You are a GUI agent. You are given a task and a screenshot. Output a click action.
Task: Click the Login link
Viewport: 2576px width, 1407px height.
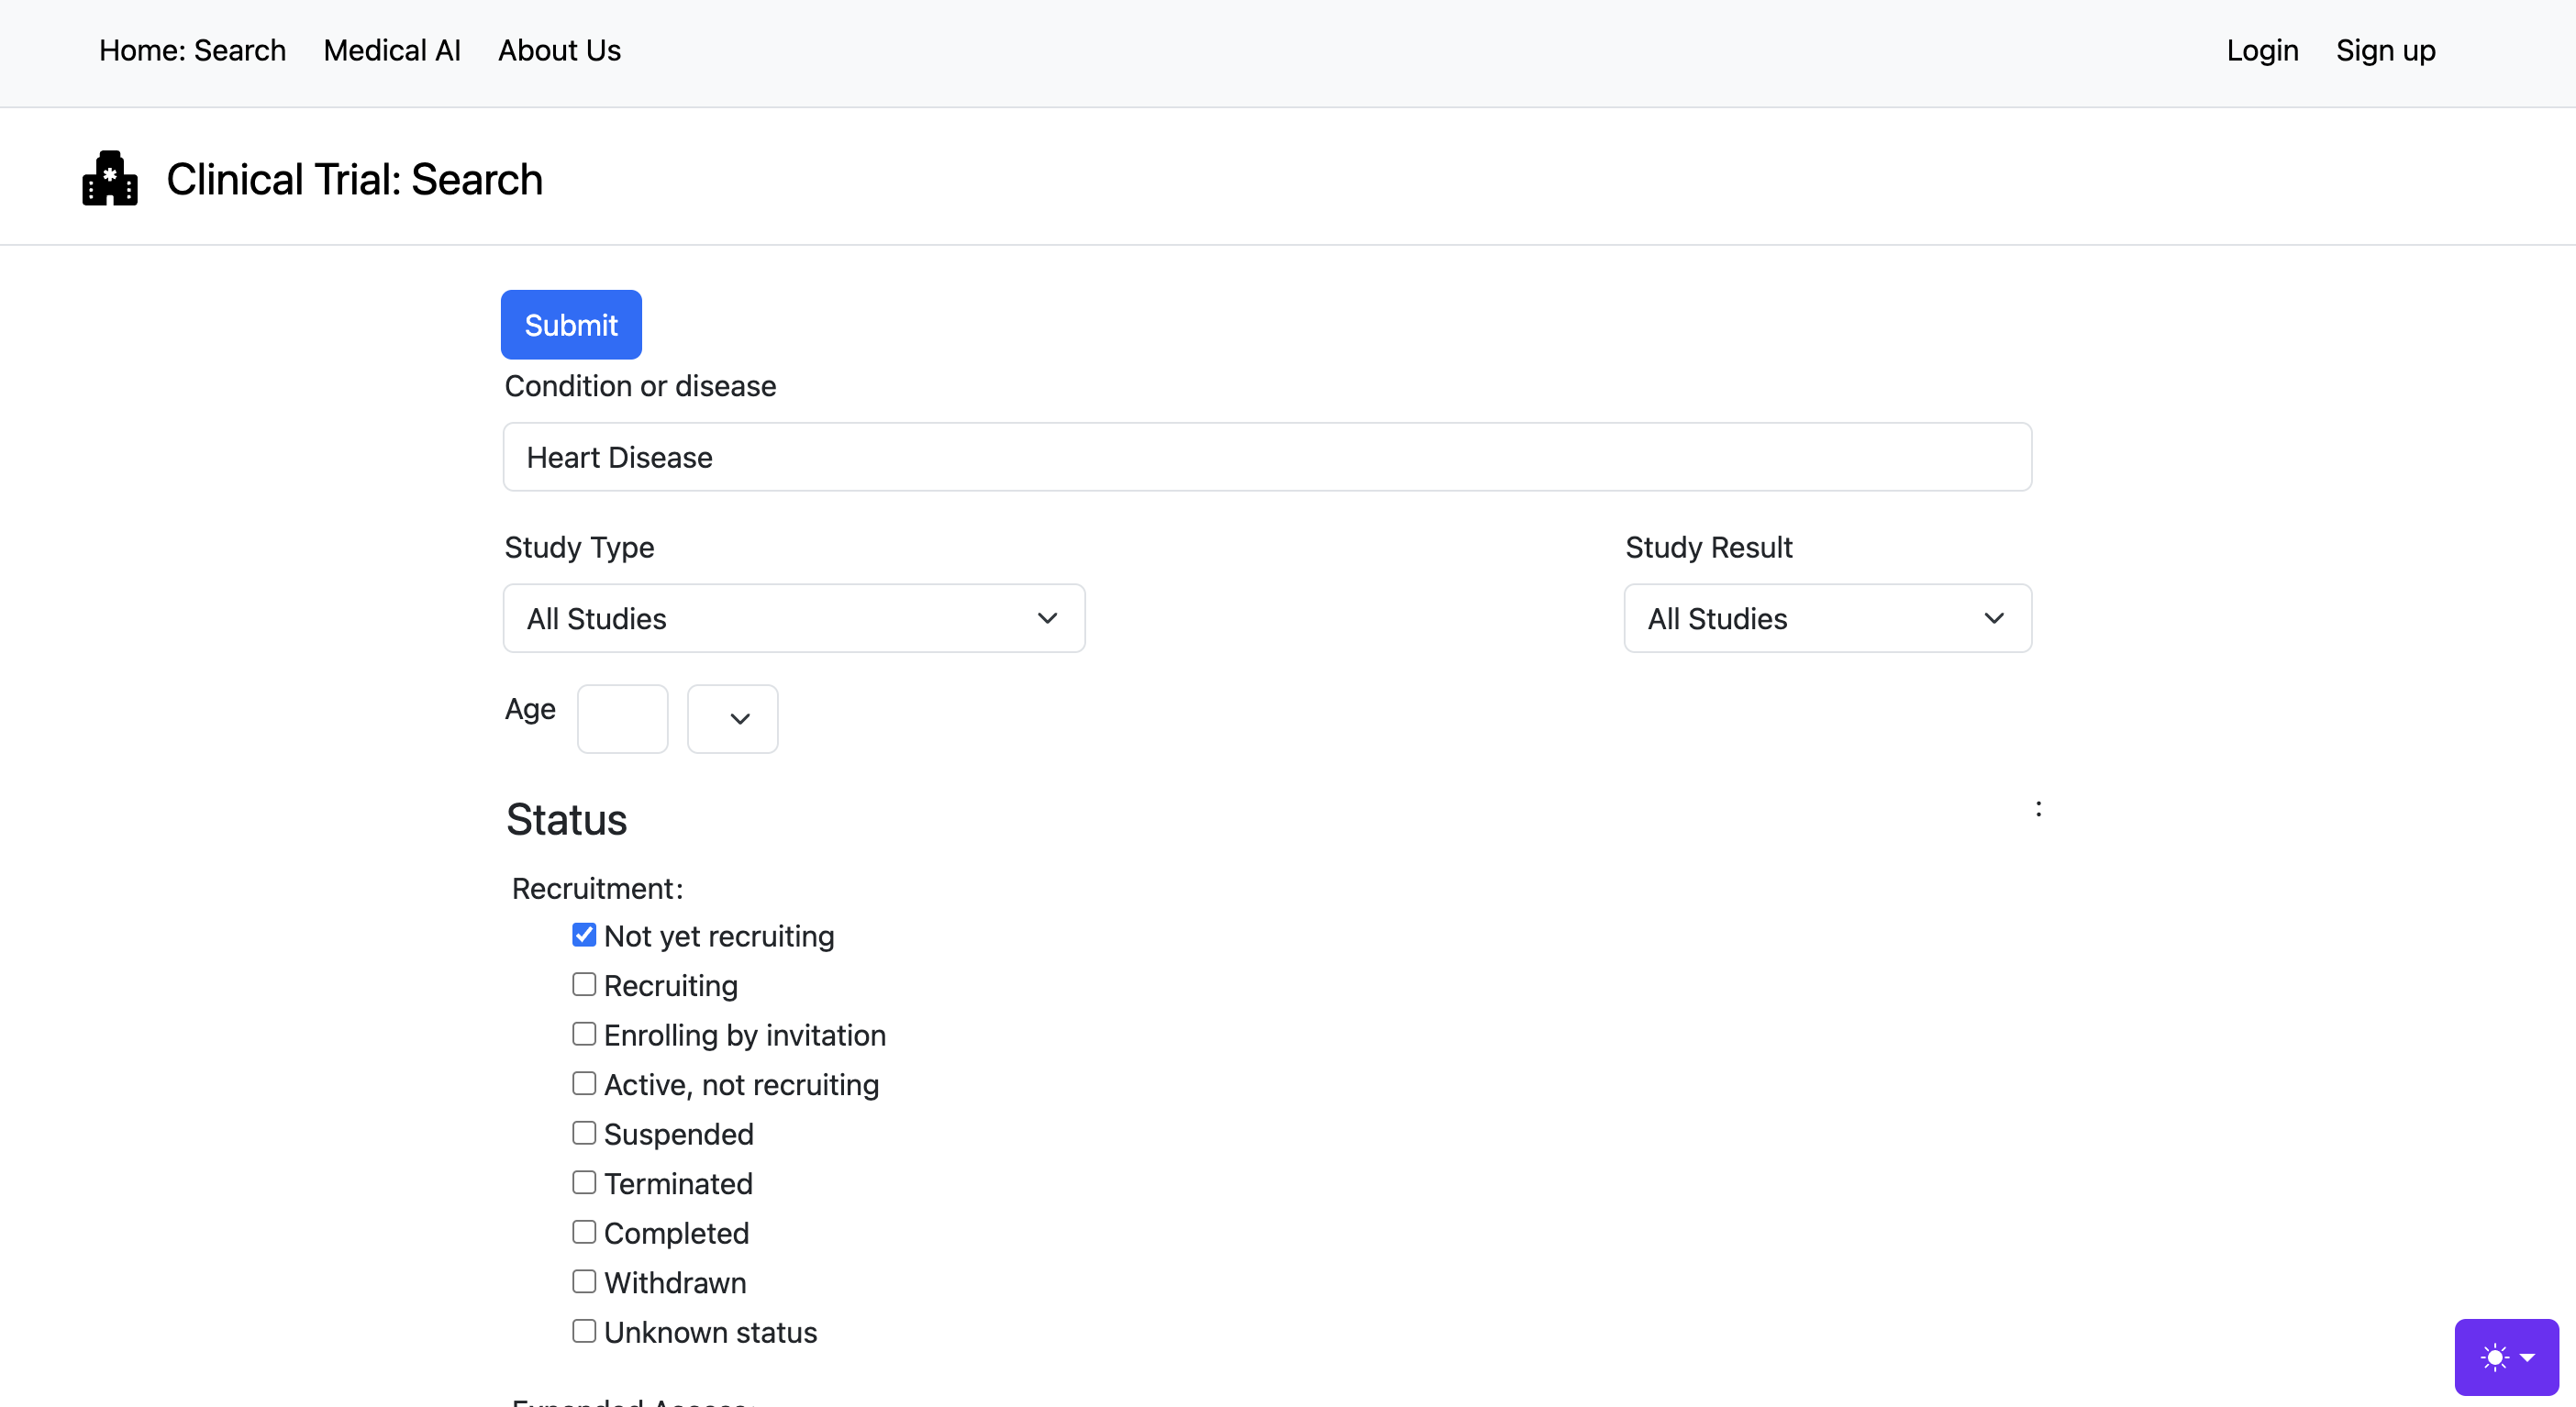point(2261,50)
